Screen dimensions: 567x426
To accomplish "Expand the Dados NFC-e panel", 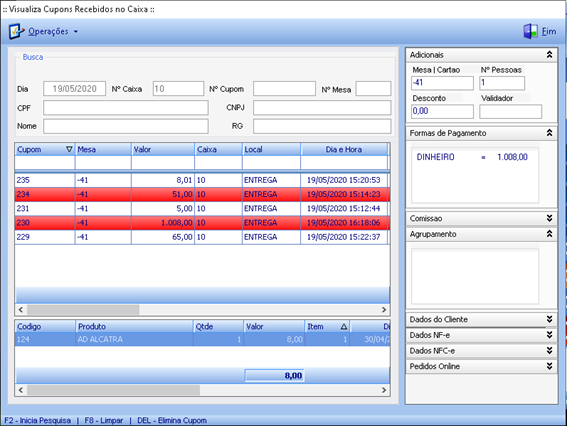I will click(549, 350).
